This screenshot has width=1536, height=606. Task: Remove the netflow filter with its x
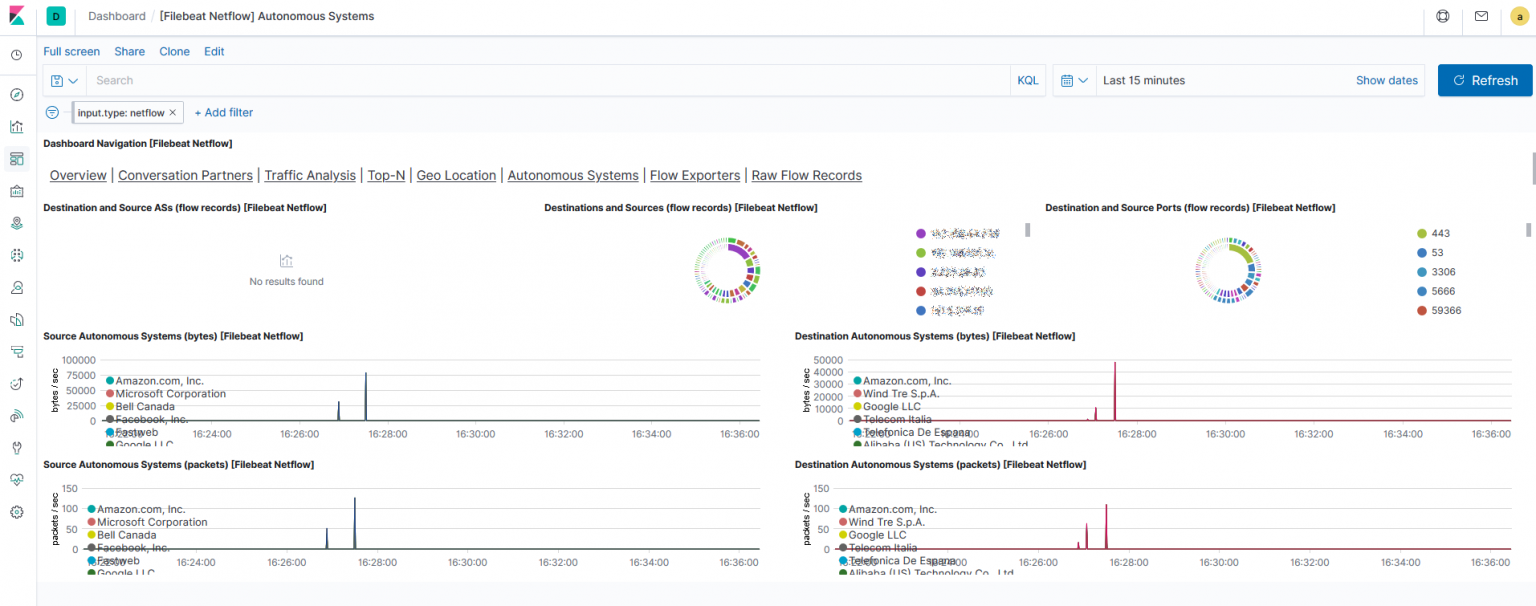pyautogui.click(x=170, y=112)
